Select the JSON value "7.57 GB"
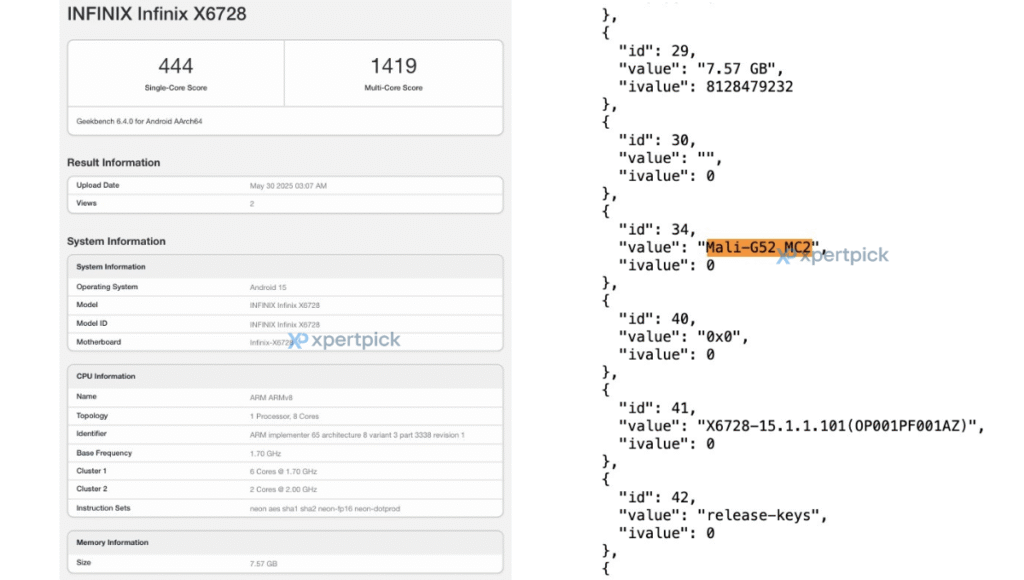 tap(741, 69)
